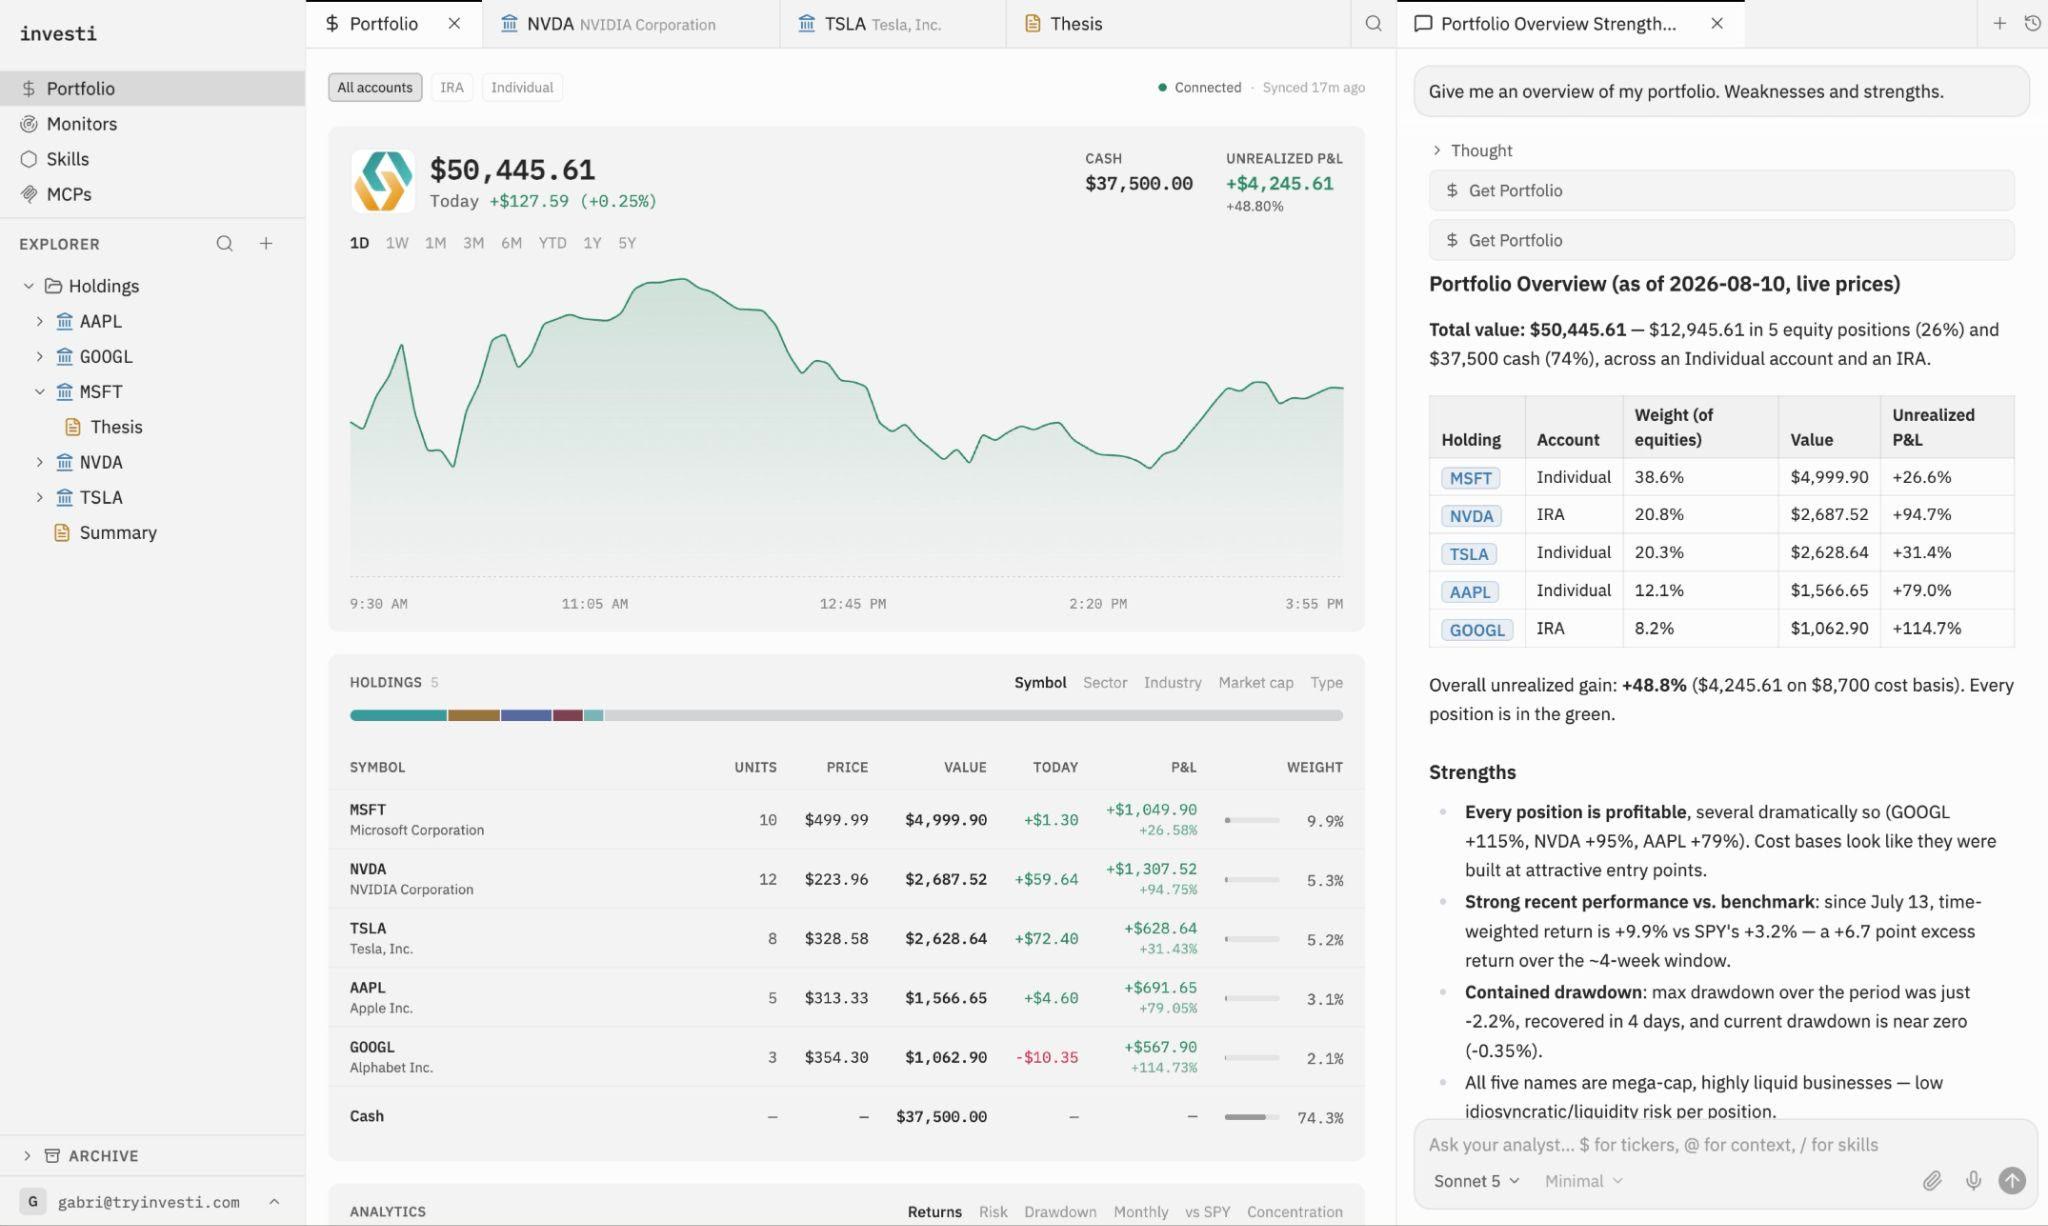Search the Explorer tree
Image resolution: width=2048 pixels, height=1226 pixels.
[x=225, y=243]
